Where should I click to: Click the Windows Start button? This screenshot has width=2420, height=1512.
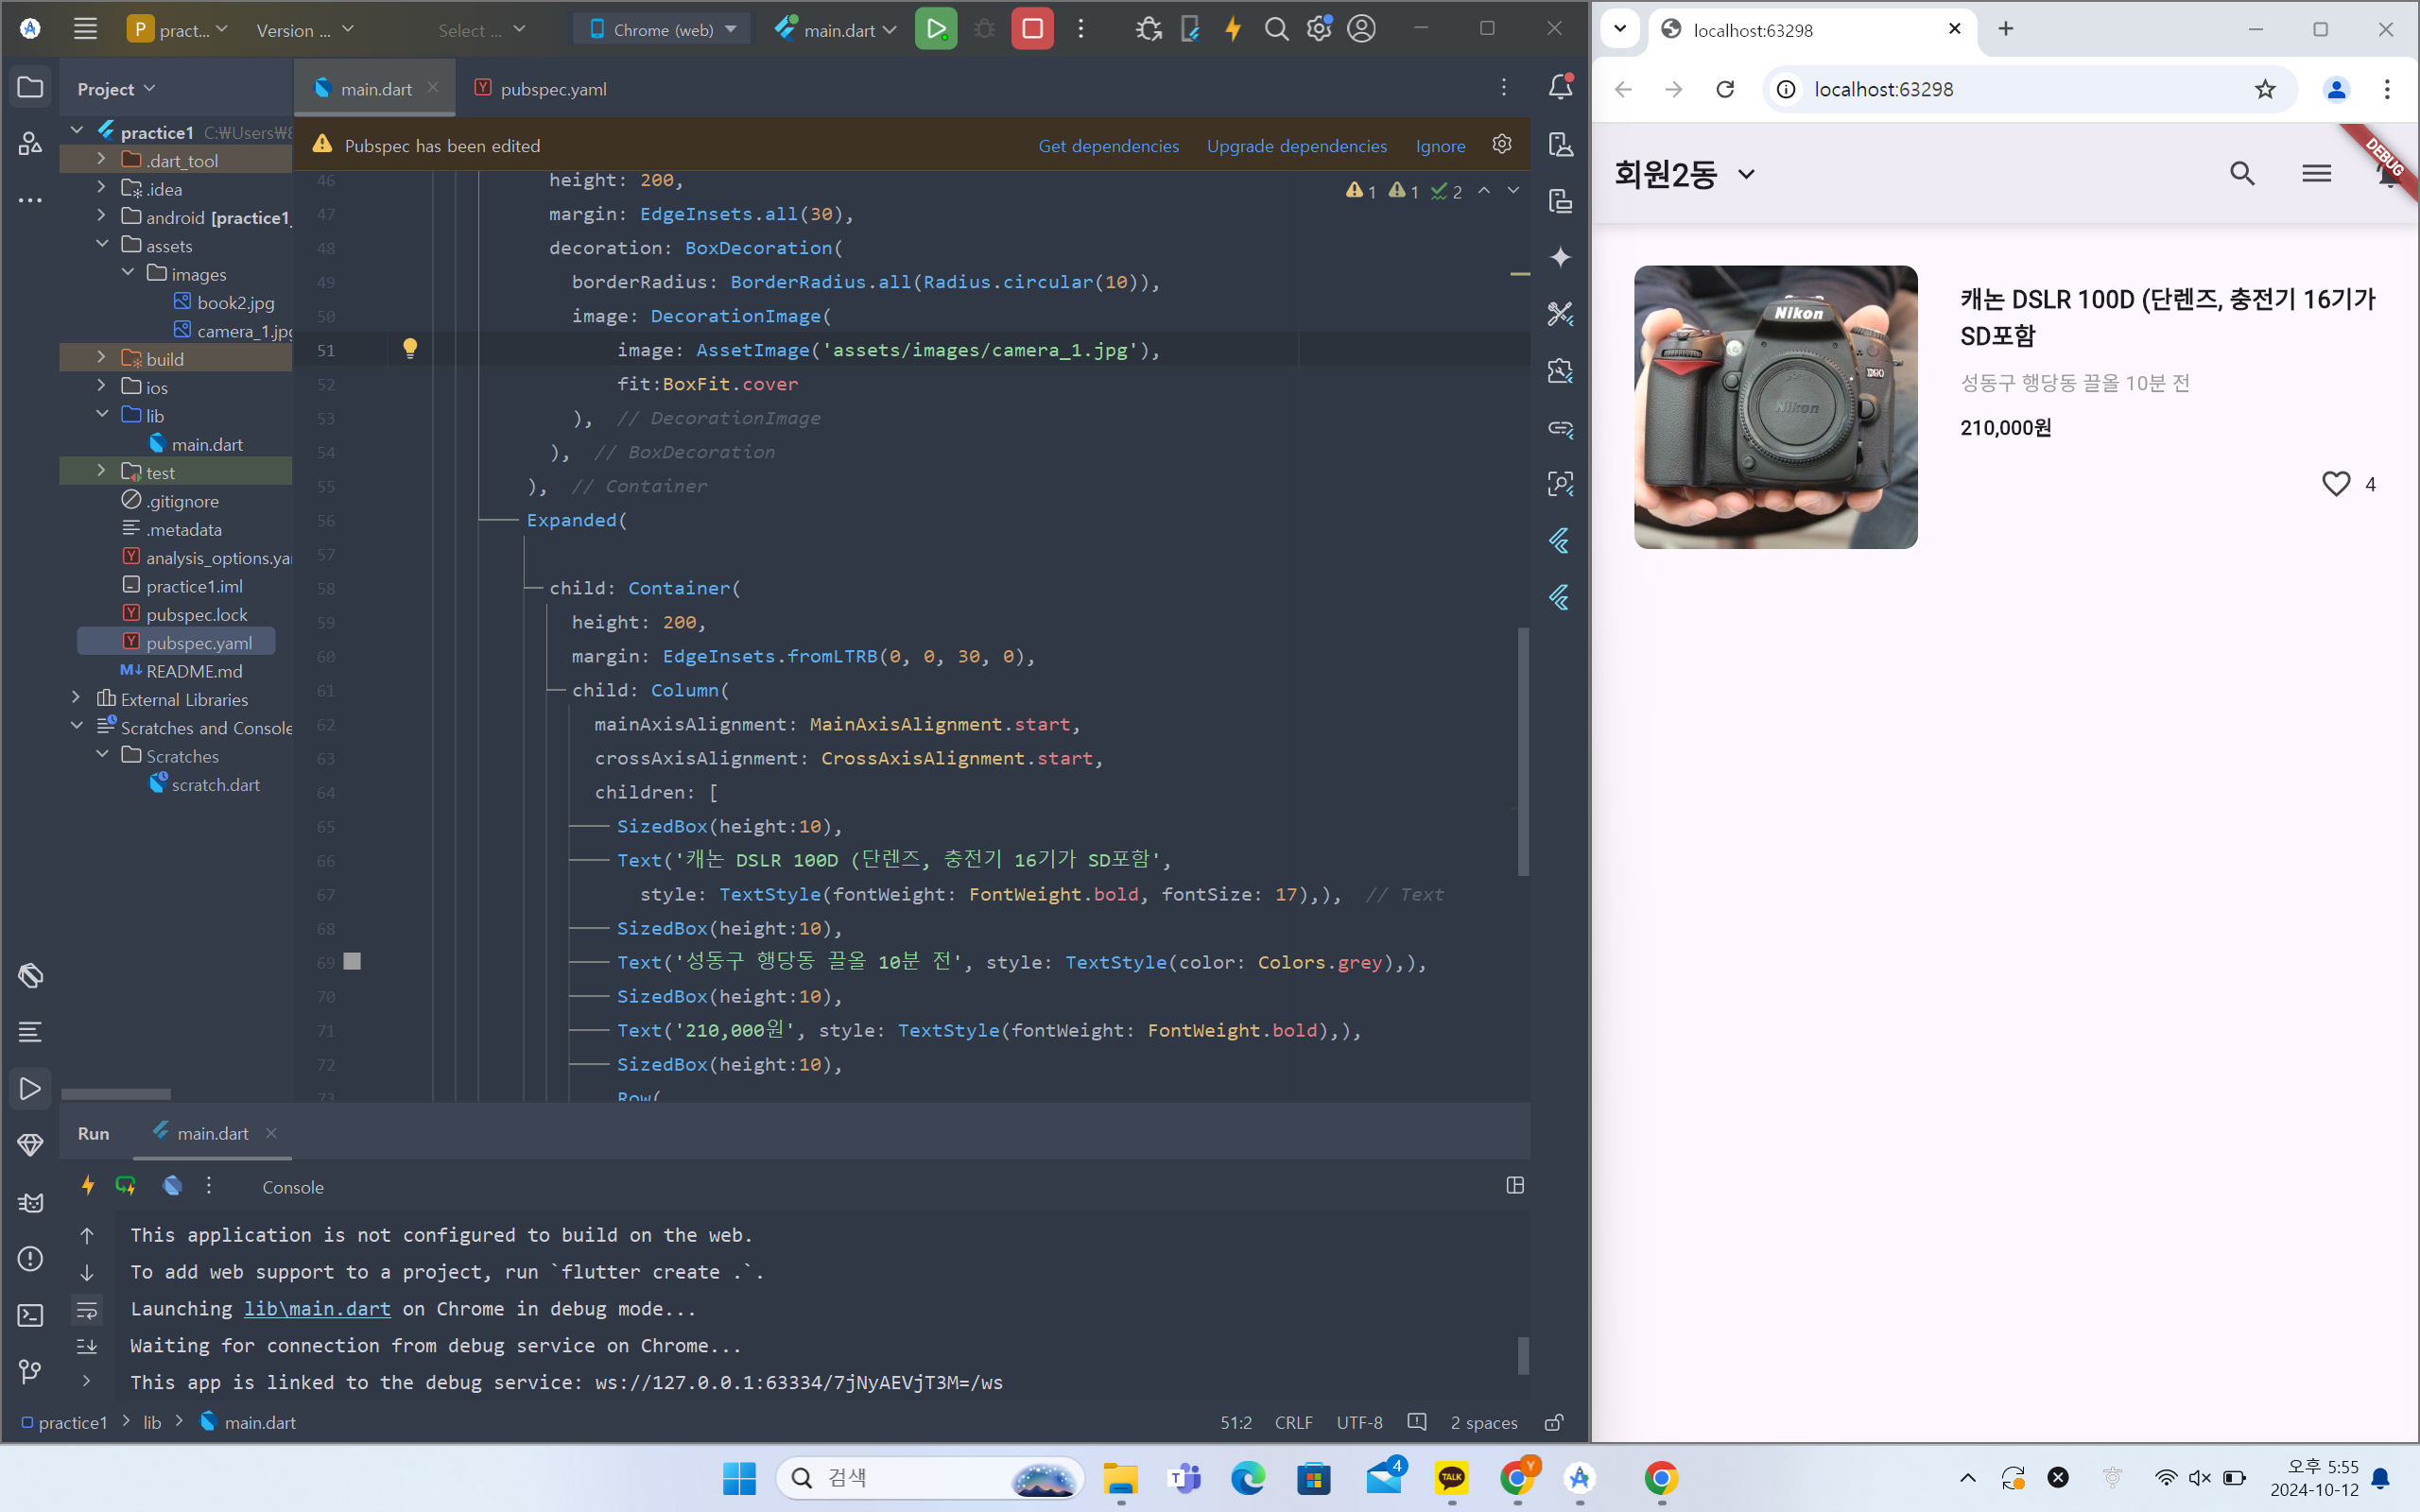(x=739, y=1478)
